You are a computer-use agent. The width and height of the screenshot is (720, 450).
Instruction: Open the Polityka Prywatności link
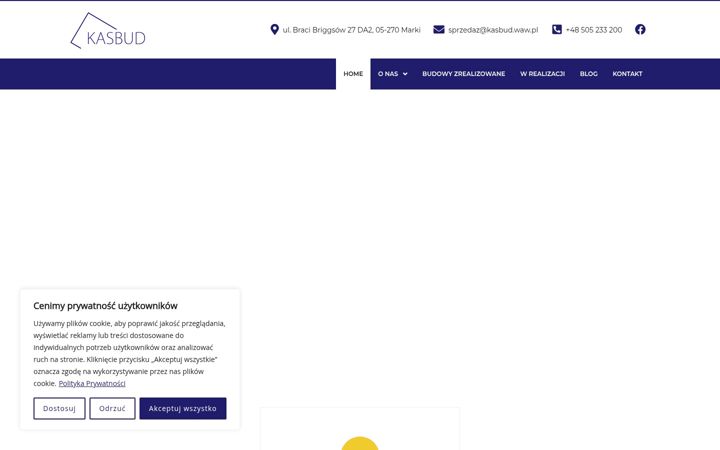(92, 383)
